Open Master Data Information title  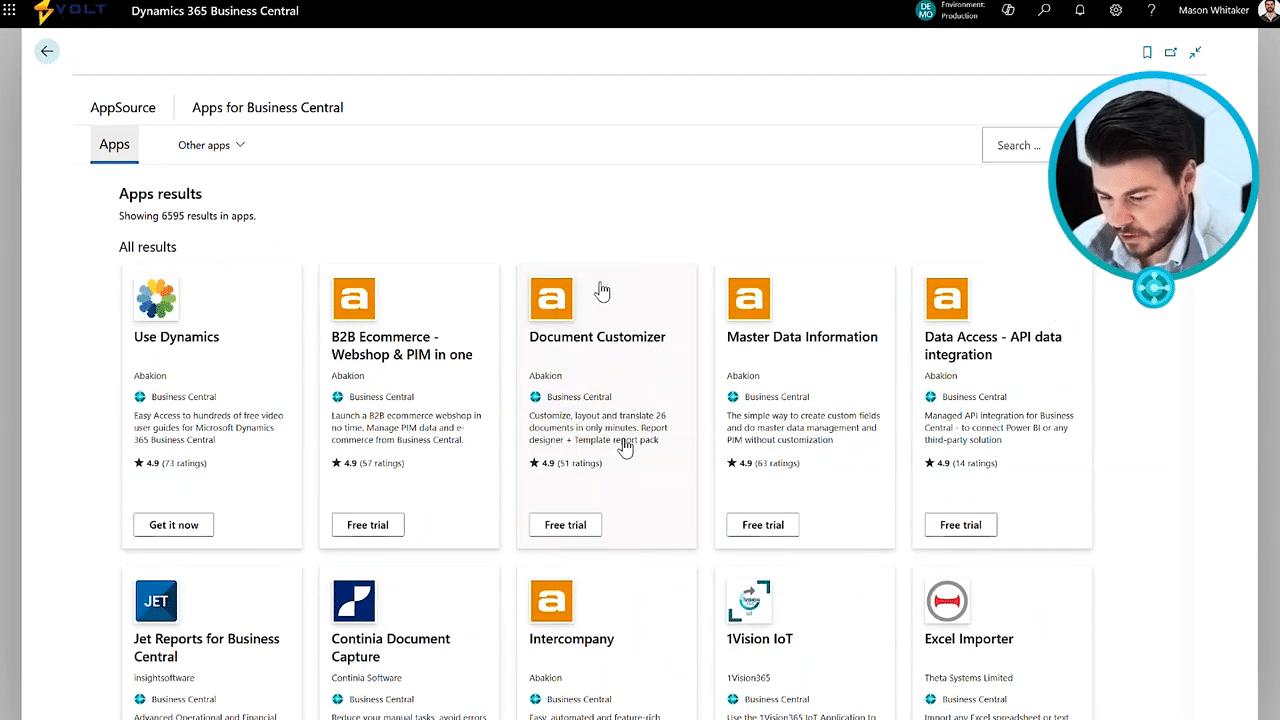click(802, 337)
